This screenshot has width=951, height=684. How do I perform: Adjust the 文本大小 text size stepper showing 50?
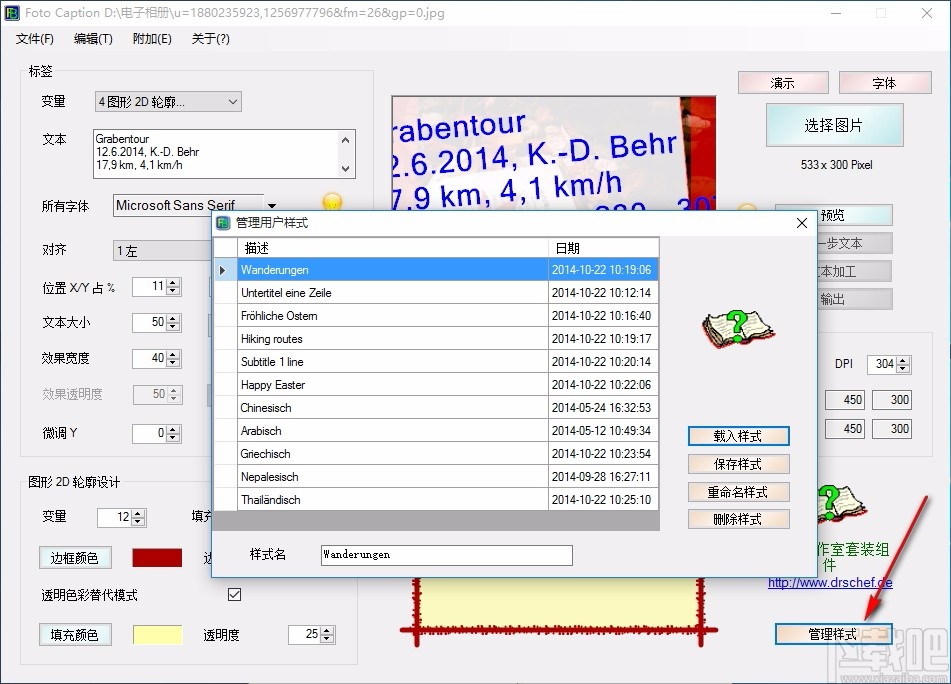pyautogui.click(x=173, y=323)
